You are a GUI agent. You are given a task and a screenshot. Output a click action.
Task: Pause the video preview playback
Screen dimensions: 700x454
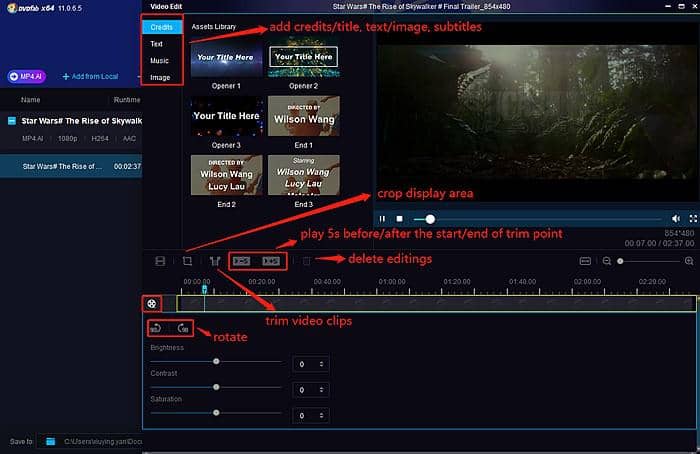pyautogui.click(x=383, y=218)
